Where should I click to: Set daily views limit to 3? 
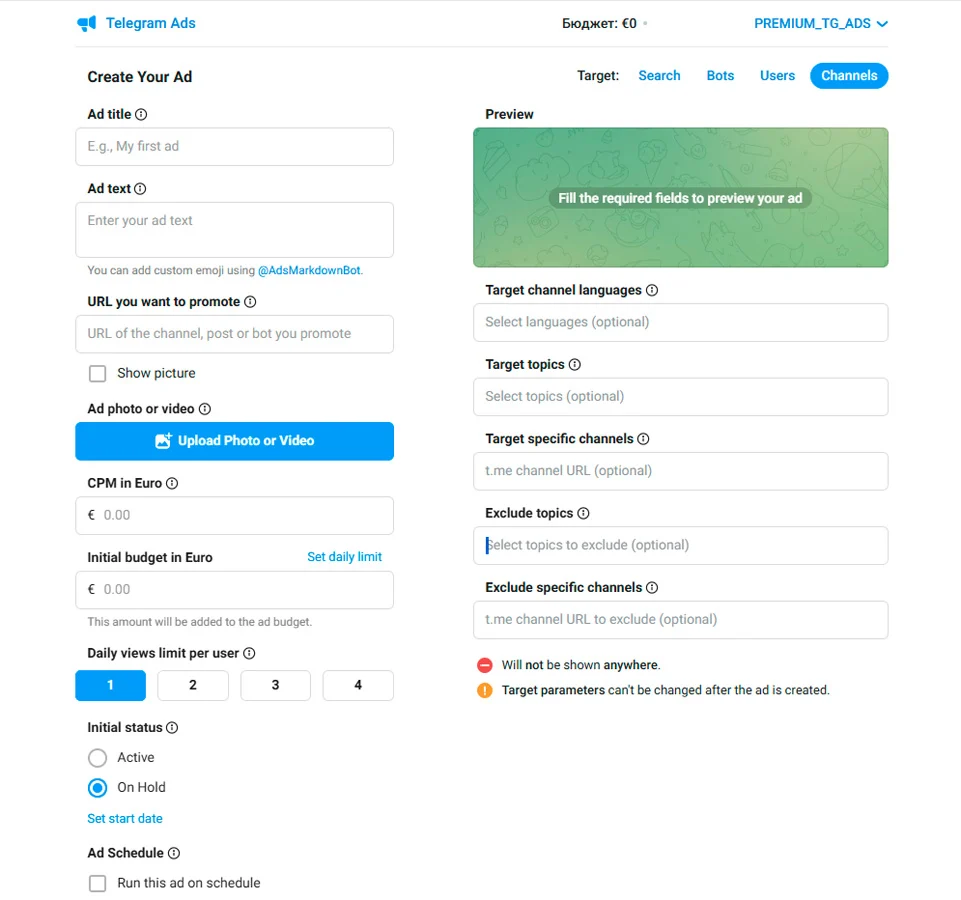[275, 685]
